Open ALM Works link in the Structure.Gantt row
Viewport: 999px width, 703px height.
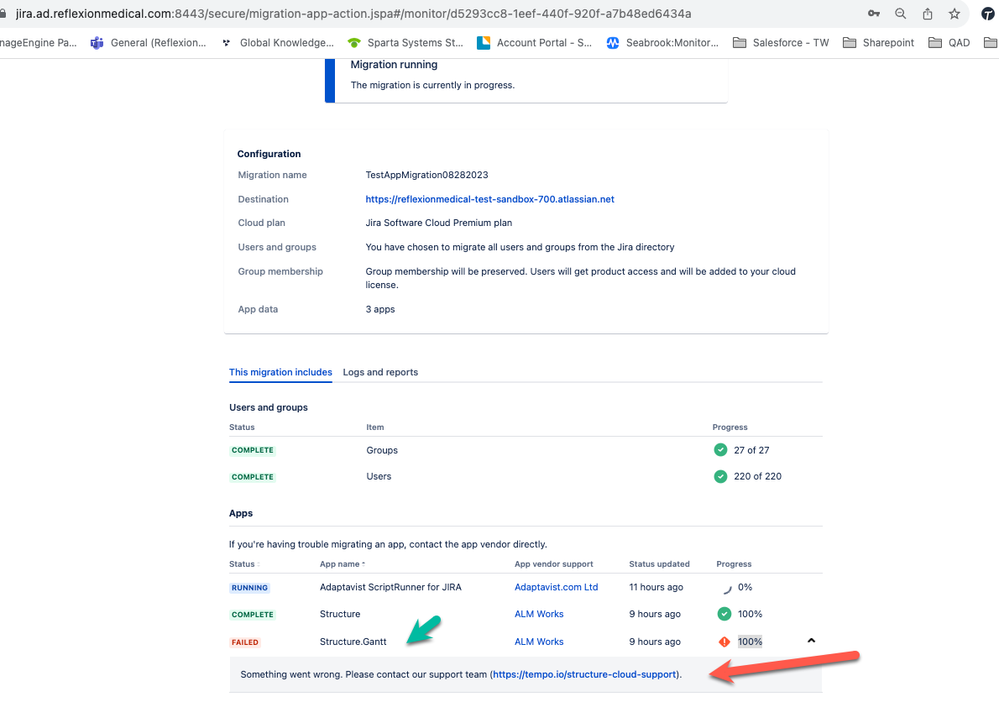(539, 642)
